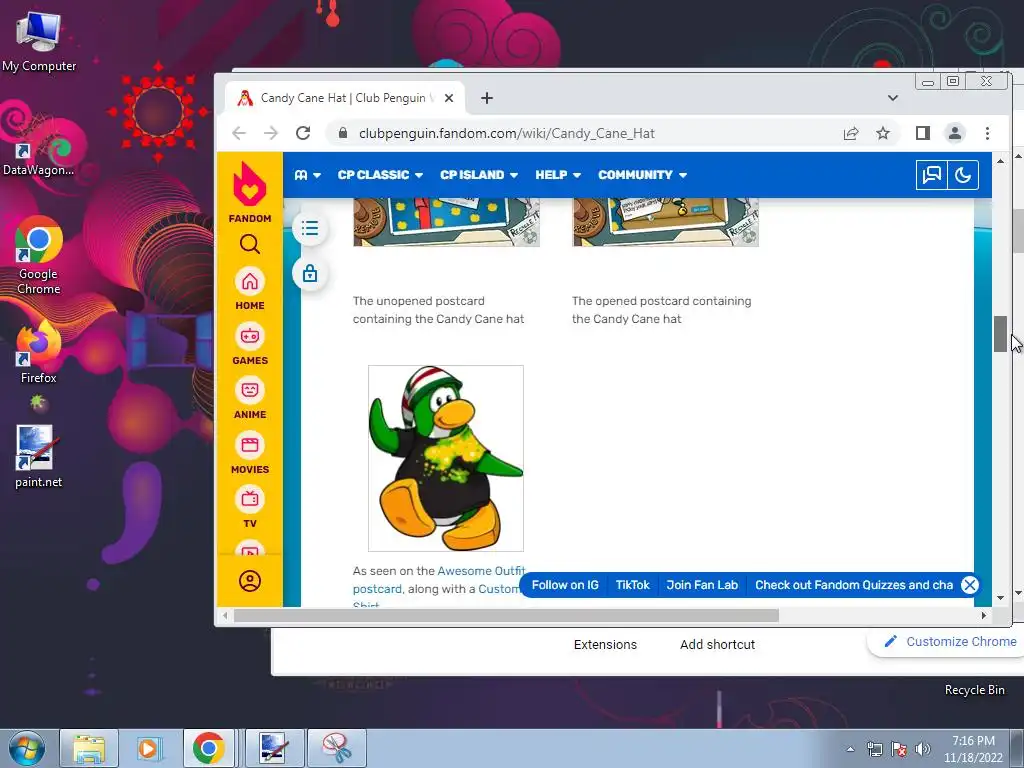
Task: Open Chrome side panel icon
Action: point(923,133)
